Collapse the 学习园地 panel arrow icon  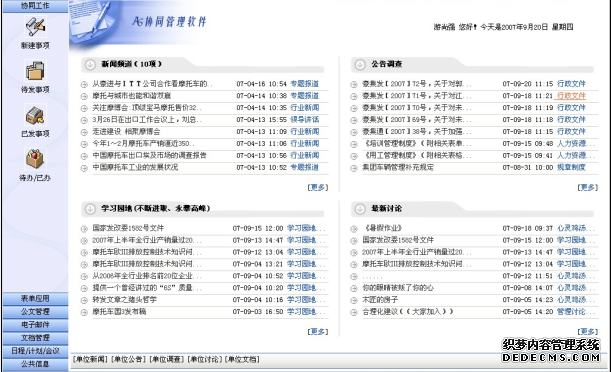pyautogui.click(x=90, y=209)
